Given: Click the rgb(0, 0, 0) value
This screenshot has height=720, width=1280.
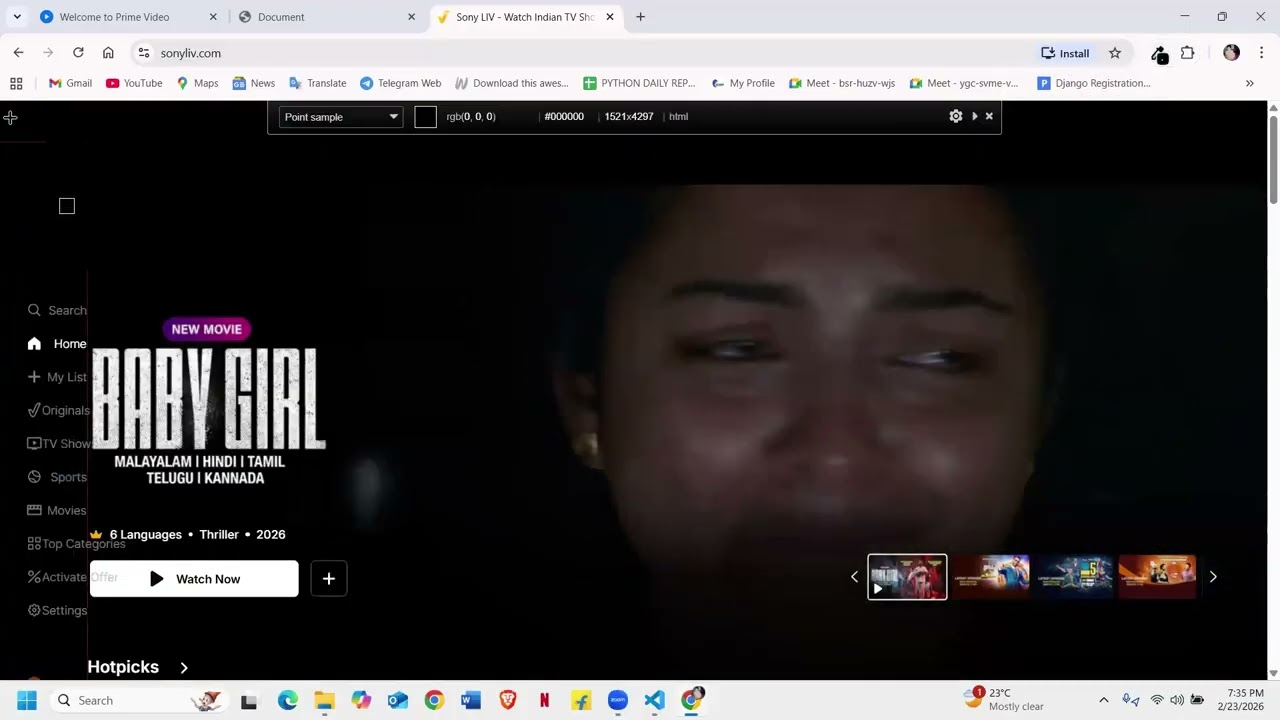Looking at the screenshot, I should tap(471, 117).
